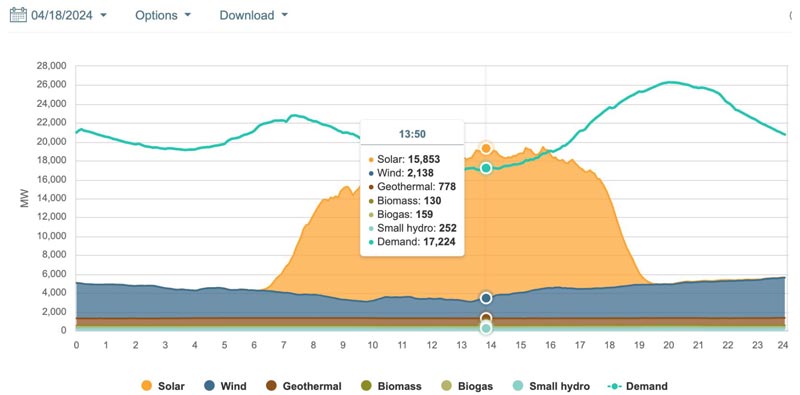Click the 13:50 tooltip header

point(412,134)
